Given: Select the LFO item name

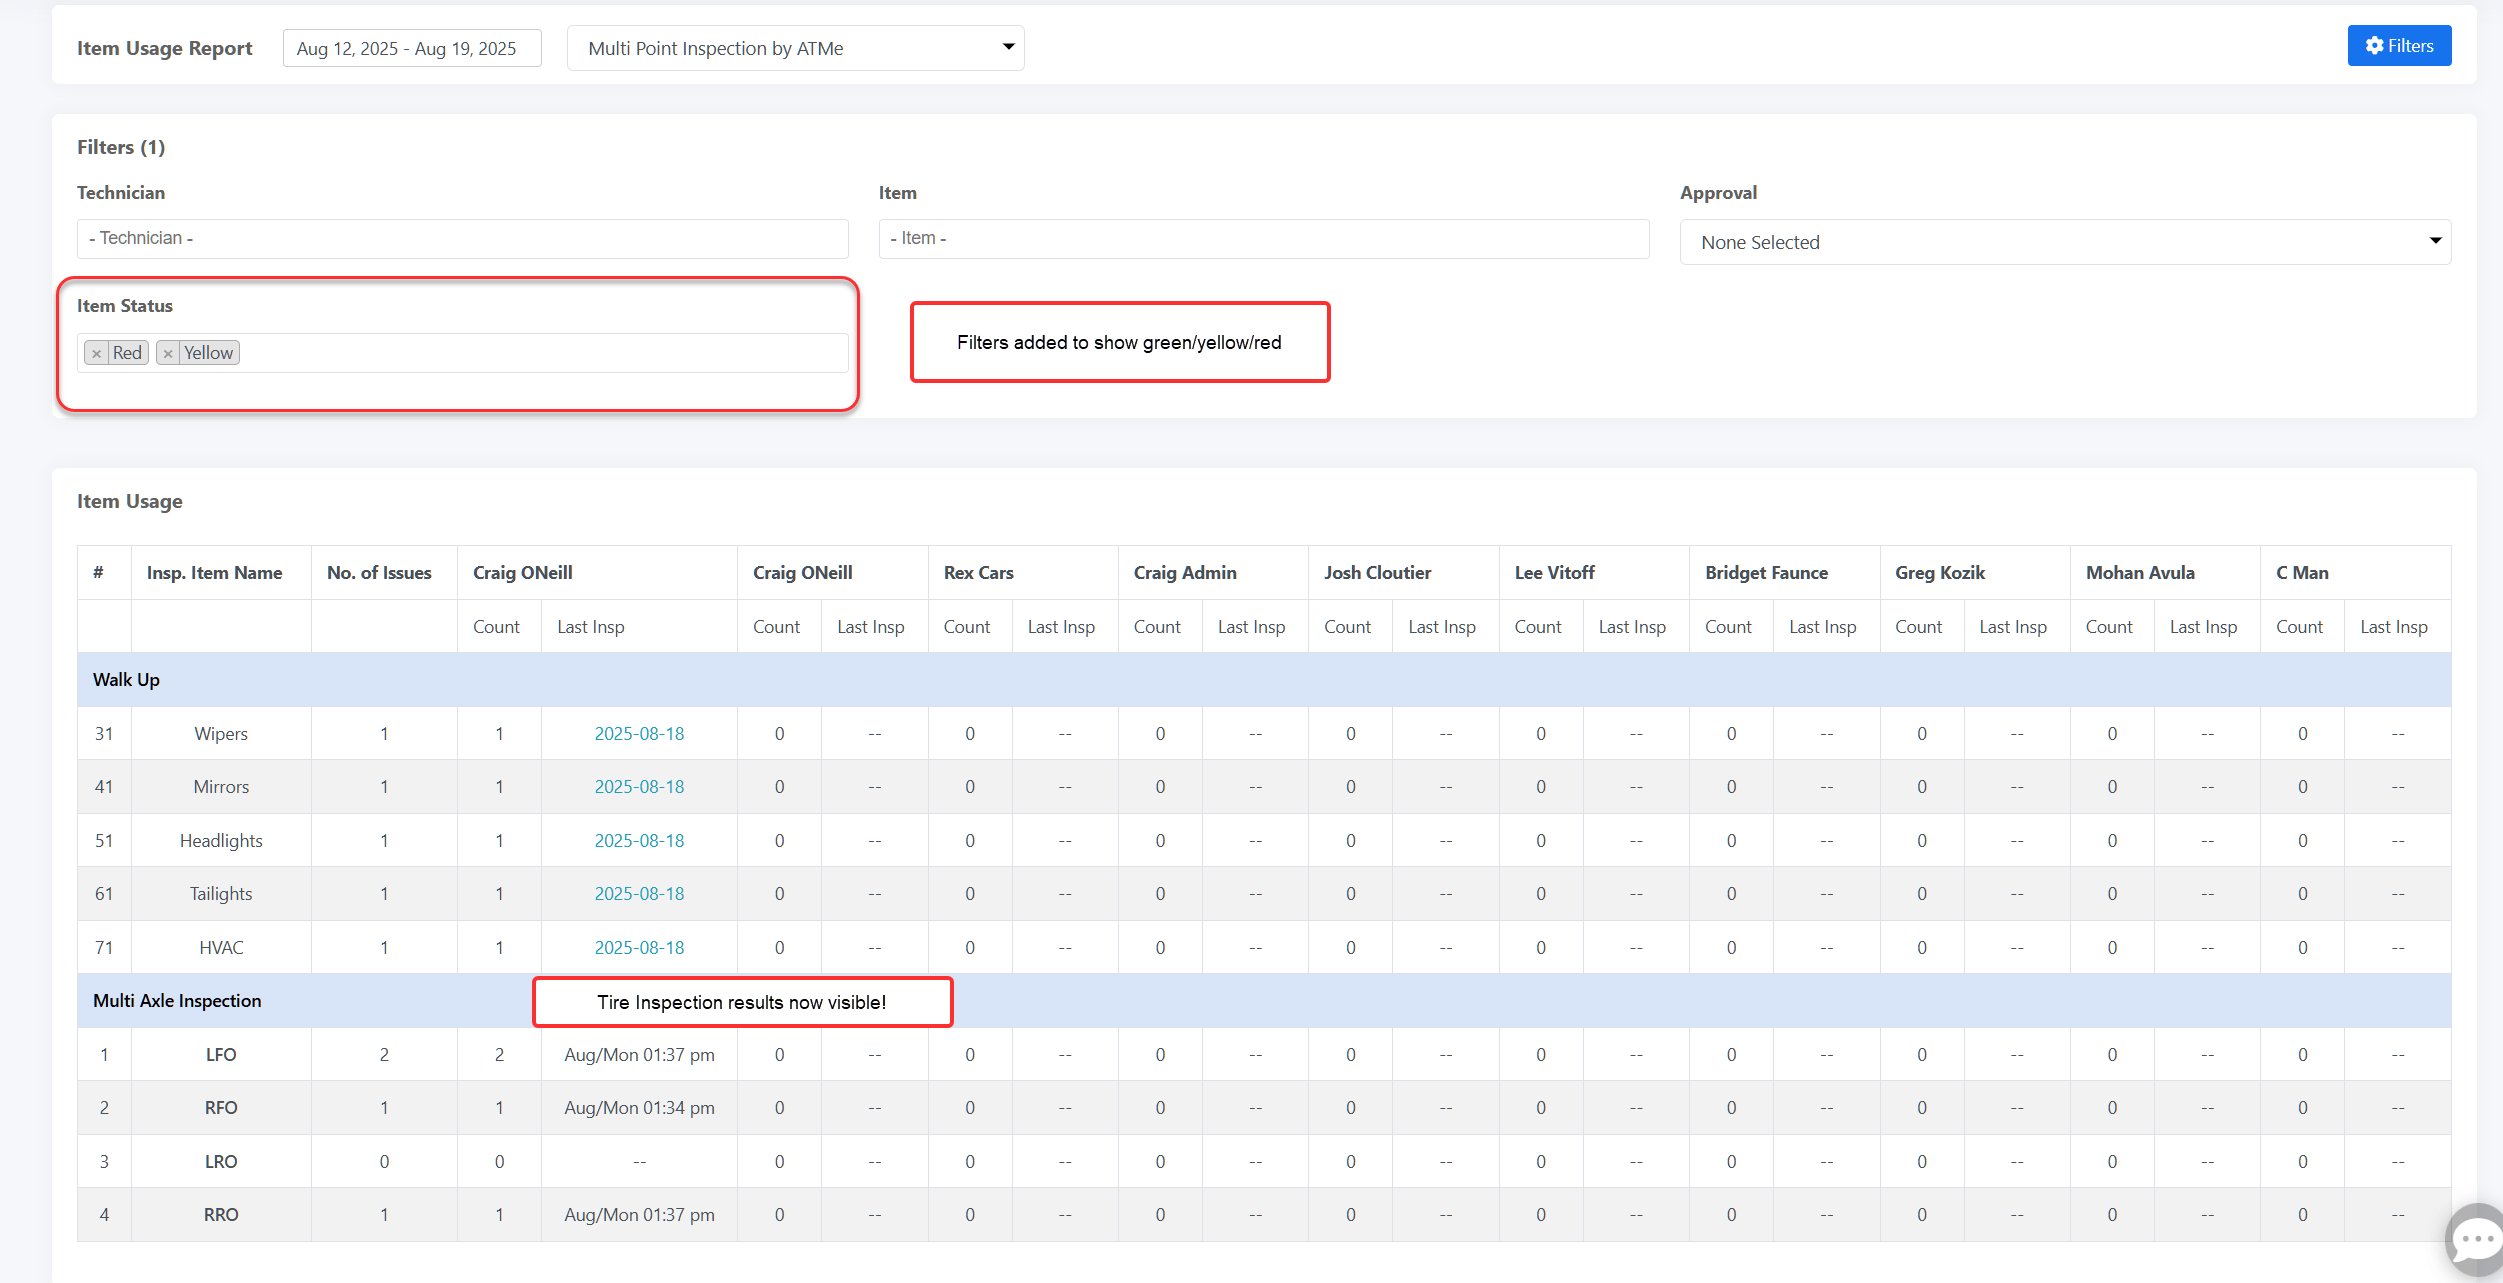Looking at the screenshot, I should coord(221,1054).
